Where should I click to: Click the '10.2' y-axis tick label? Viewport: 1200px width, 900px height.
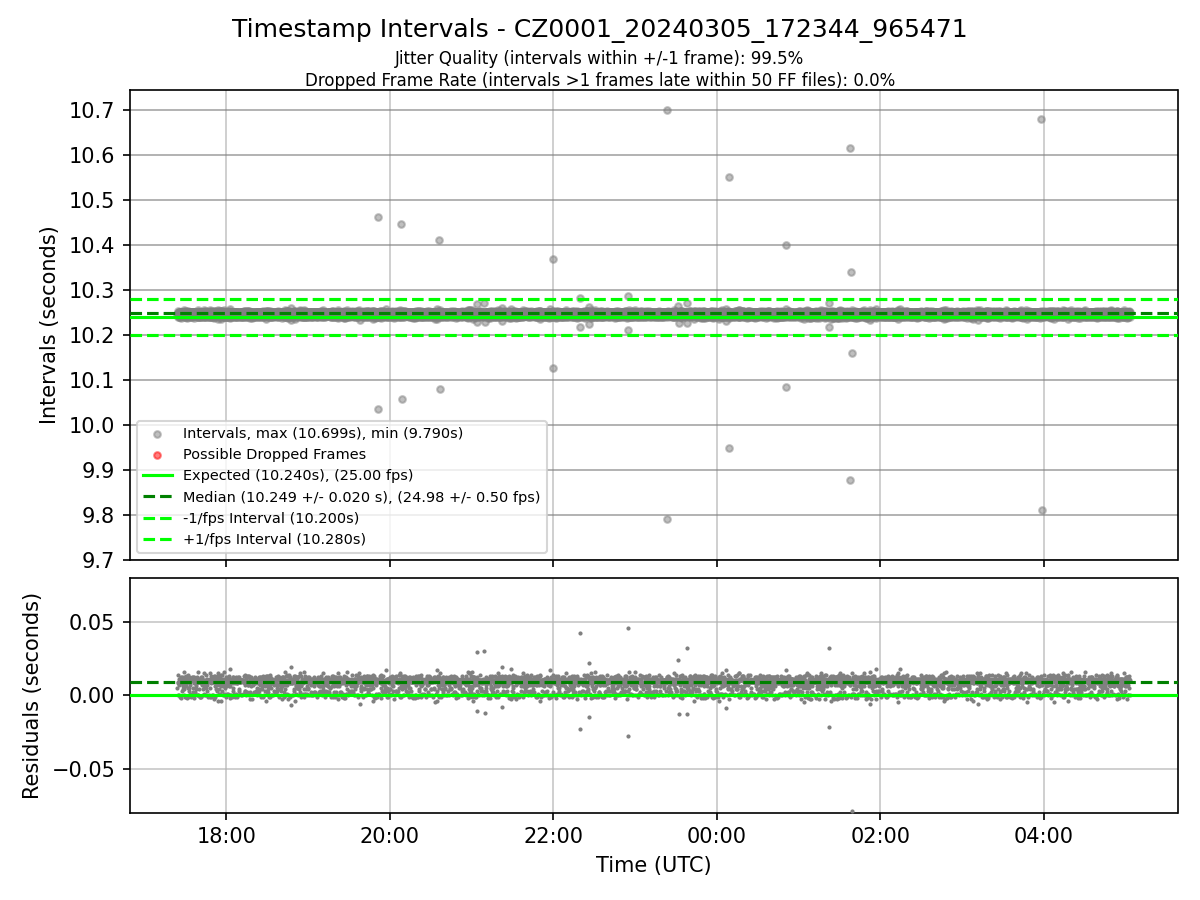(94, 335)
